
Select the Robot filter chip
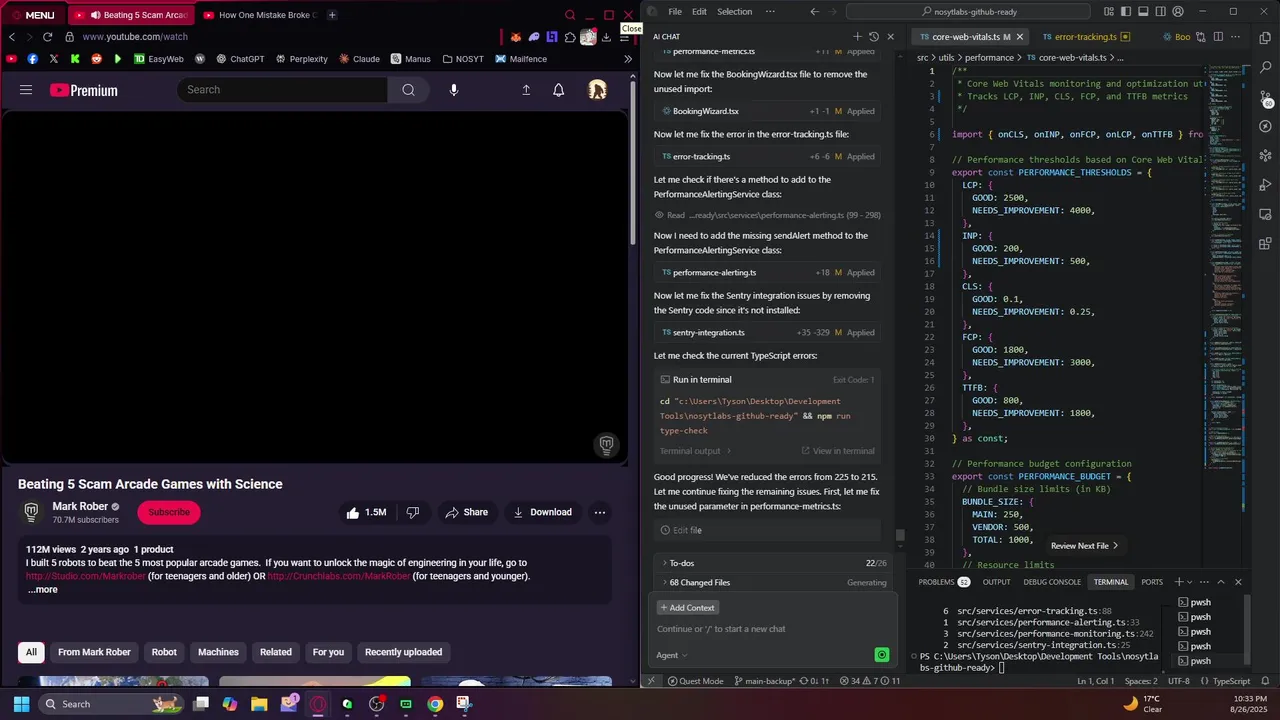[164, 652]
